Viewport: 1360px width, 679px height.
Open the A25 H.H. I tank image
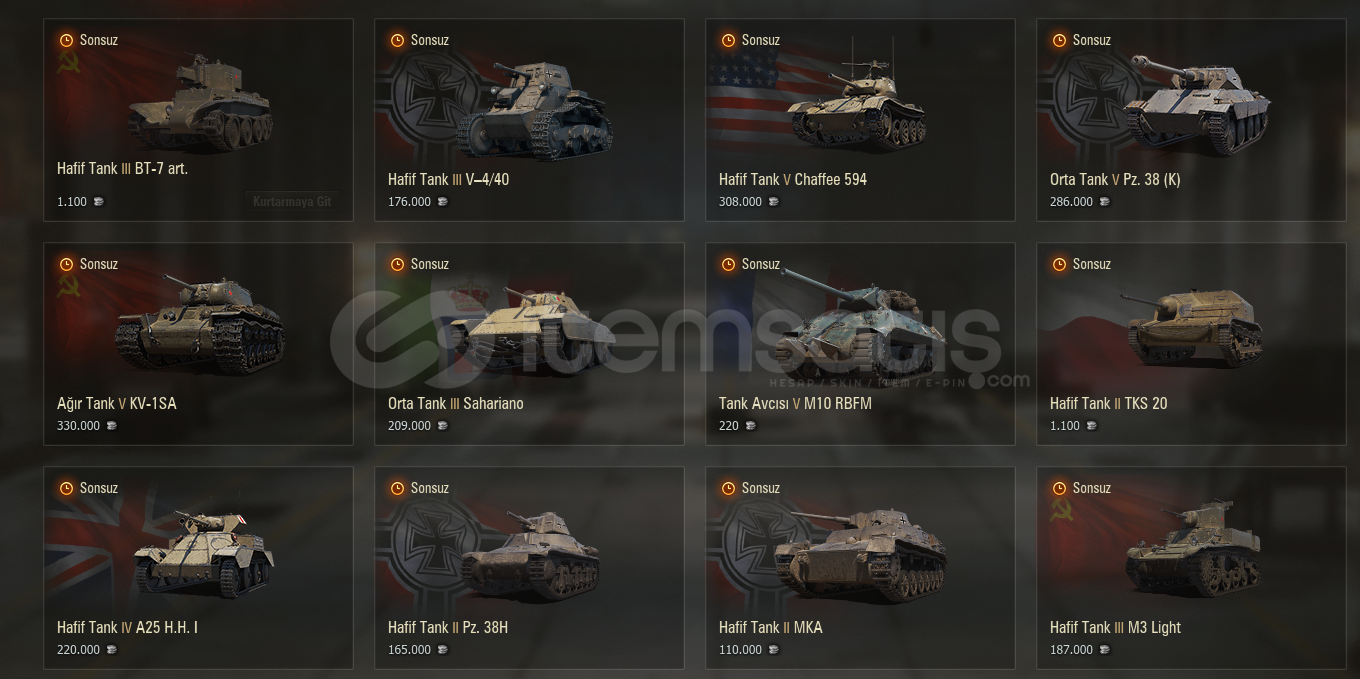click(x=204, y=553)
